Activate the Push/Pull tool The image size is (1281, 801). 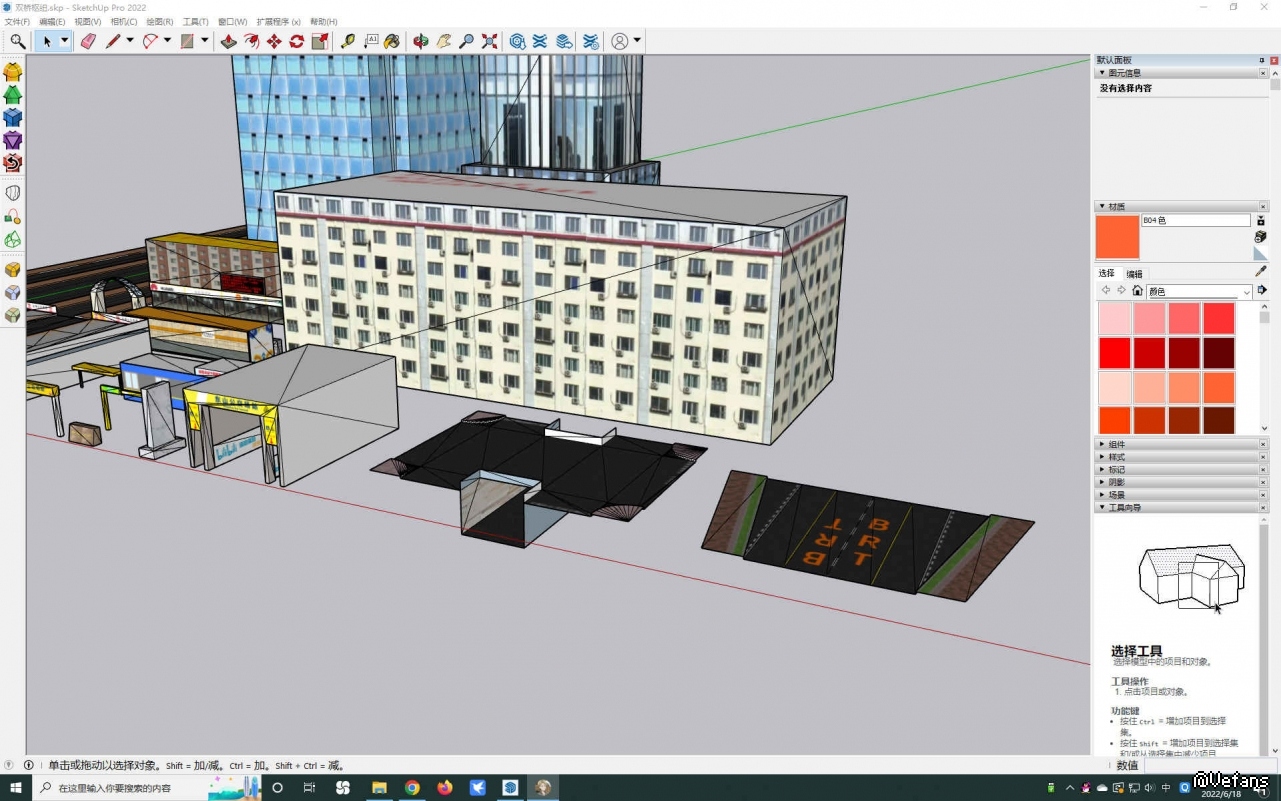[228, 41]
